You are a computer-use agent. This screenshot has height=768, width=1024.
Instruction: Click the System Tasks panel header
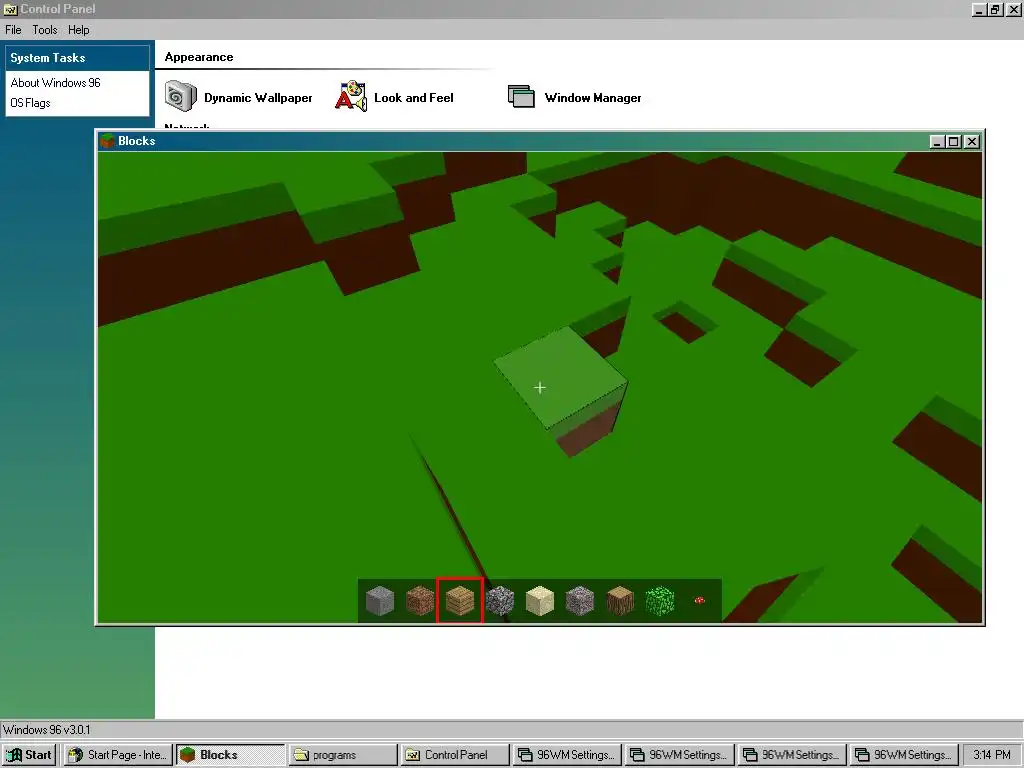[78, 57]
